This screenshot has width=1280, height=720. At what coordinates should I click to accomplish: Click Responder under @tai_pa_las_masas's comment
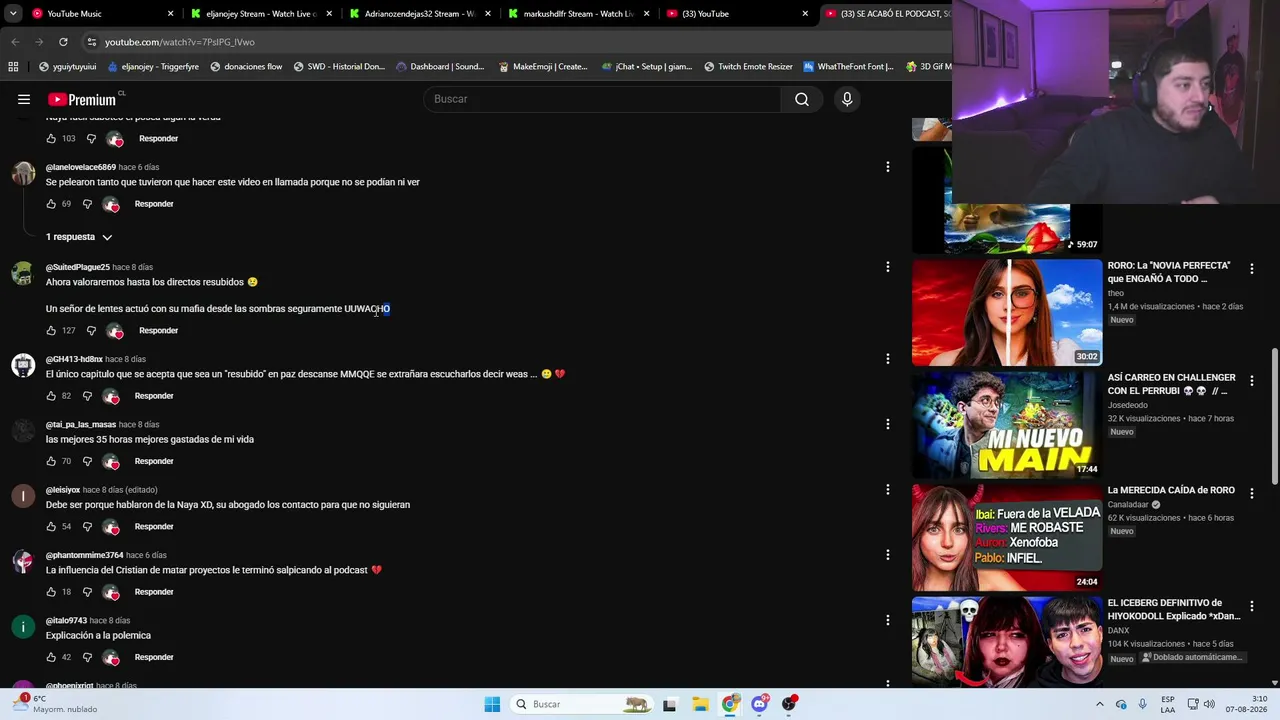pyautogui.click(x=154, y=461)
